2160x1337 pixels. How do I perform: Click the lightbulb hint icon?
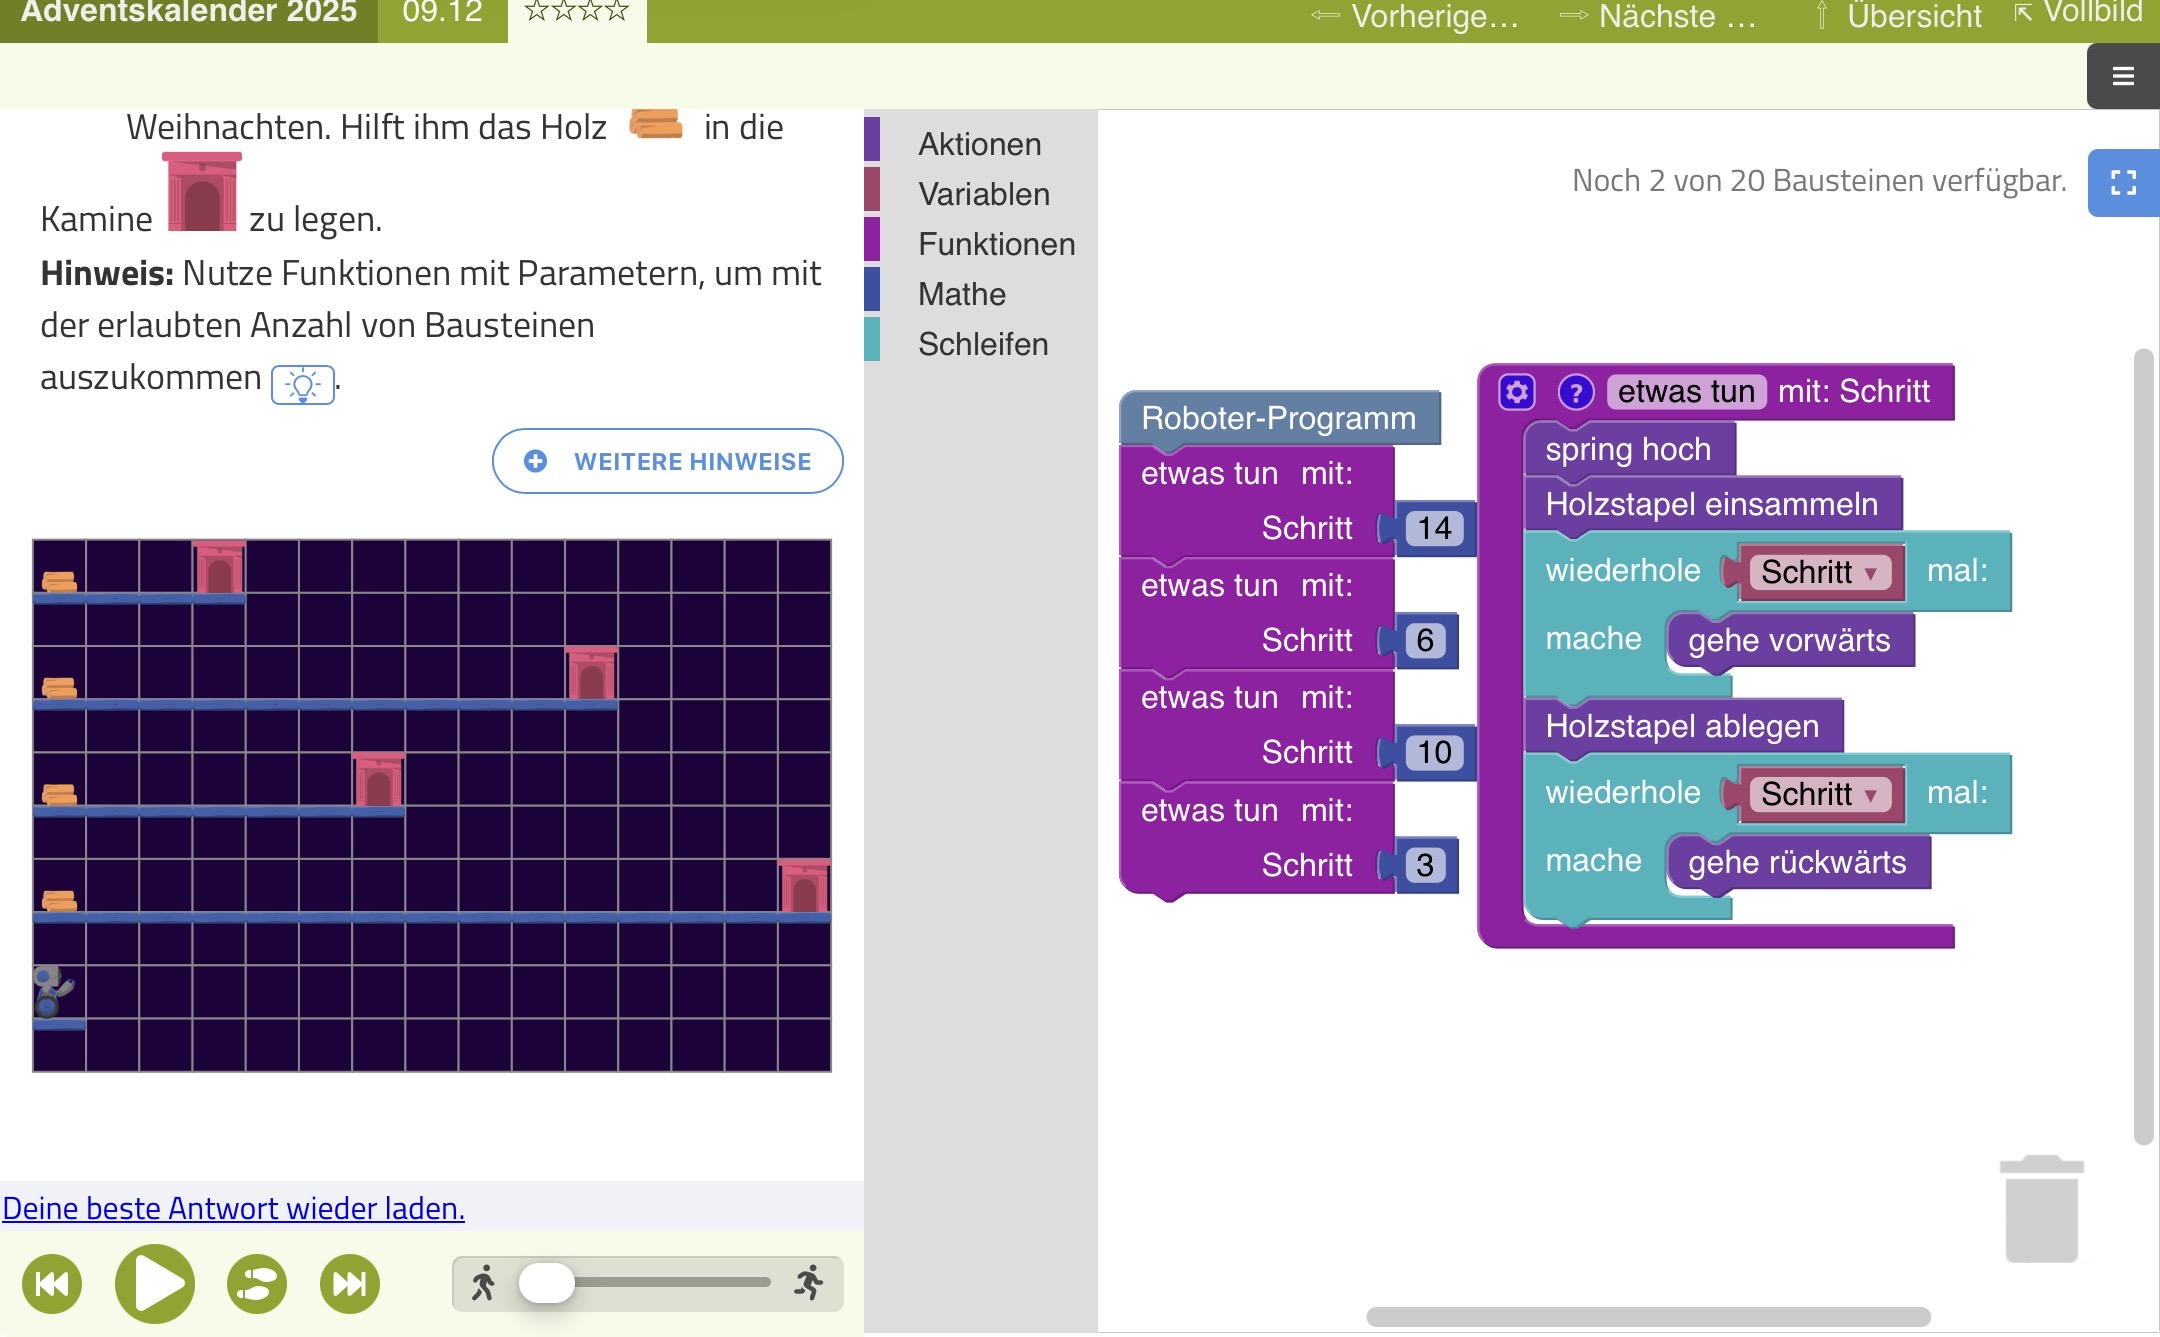302,385
